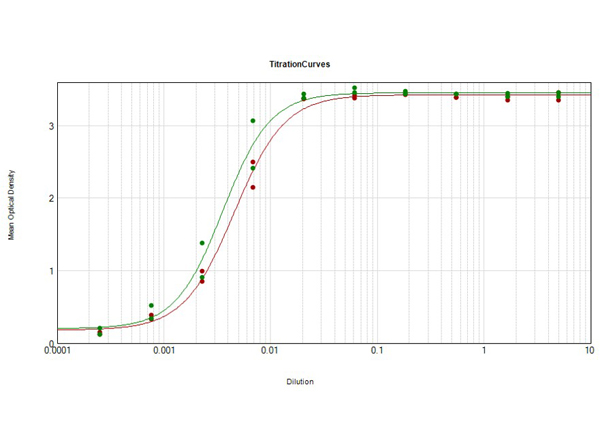Click the green point near OD 0.52

(x=151, y=305)
